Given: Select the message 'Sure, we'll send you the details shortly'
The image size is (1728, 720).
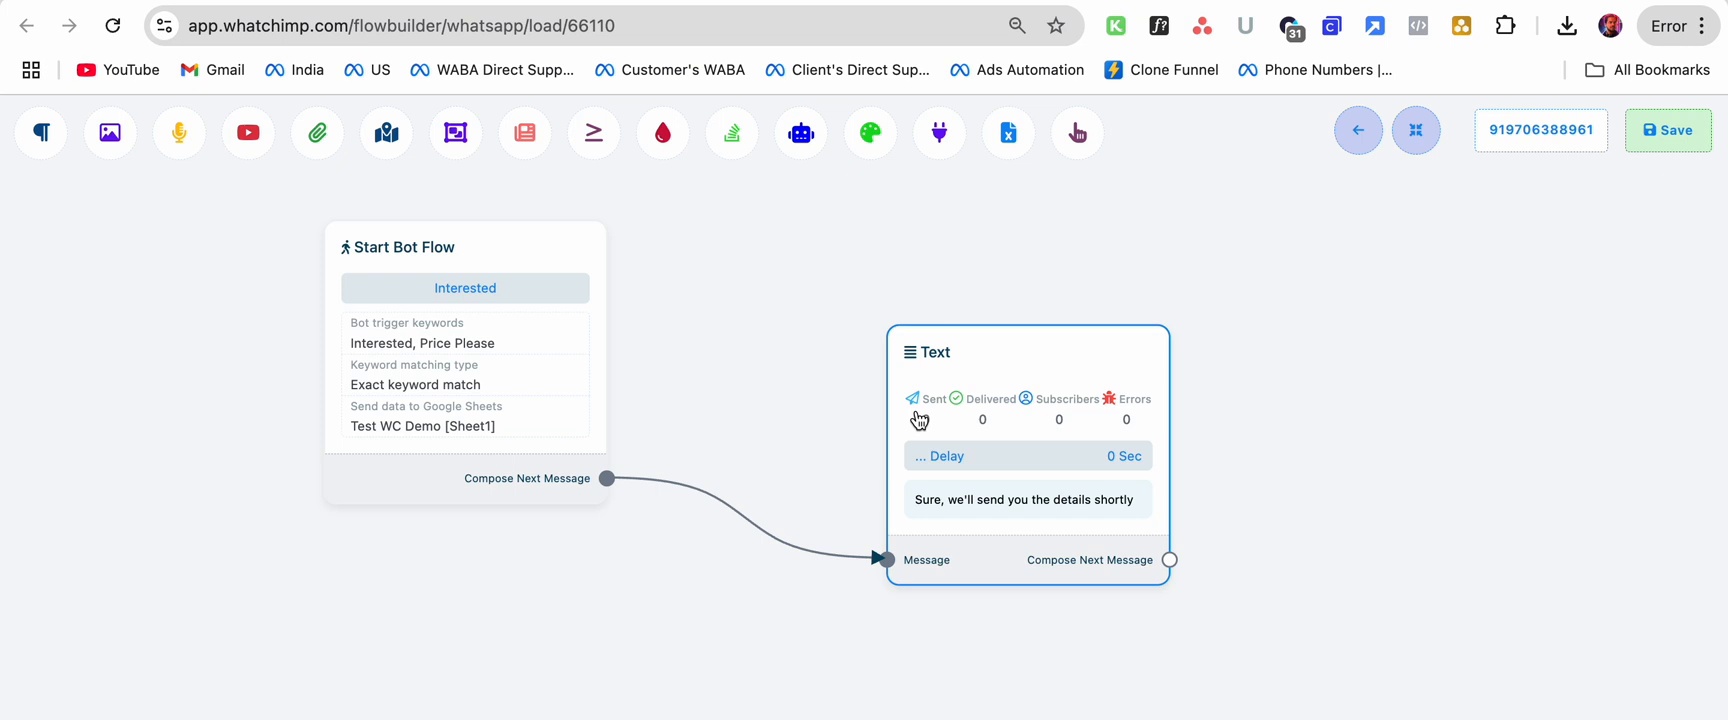Looking at the screenshot, I should (x=1028, y=500).
